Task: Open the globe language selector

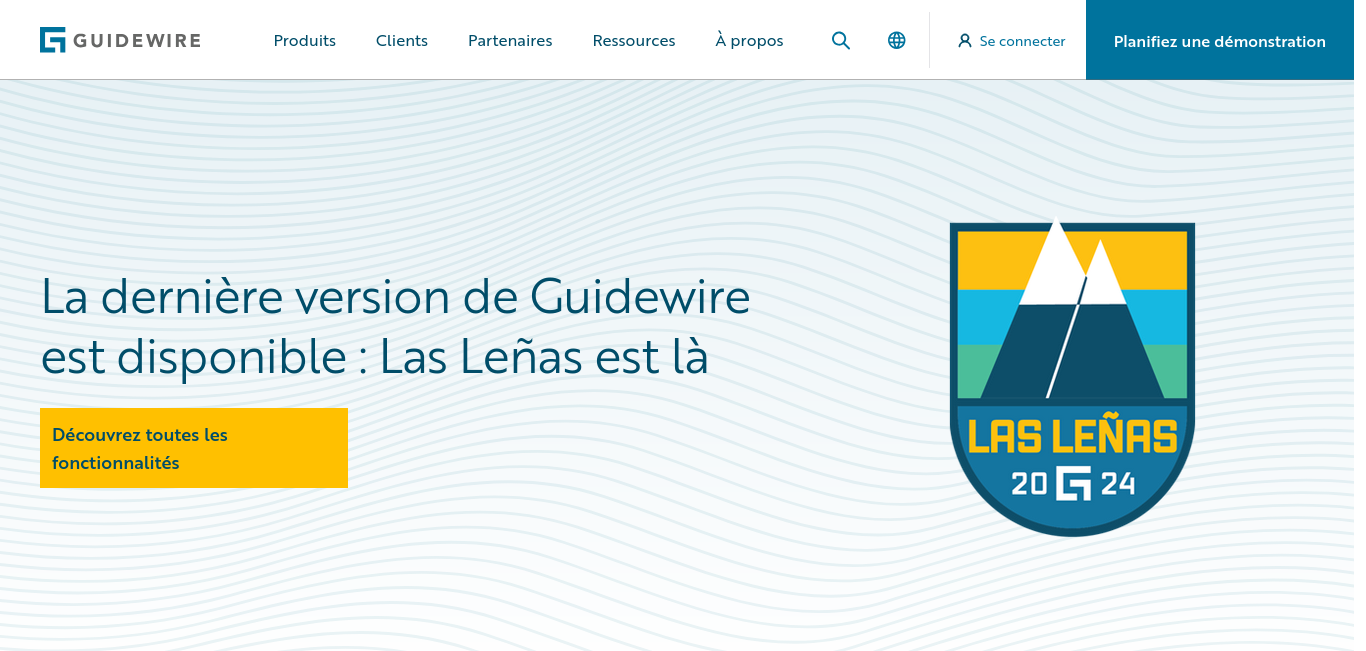Action: [897, 40]
